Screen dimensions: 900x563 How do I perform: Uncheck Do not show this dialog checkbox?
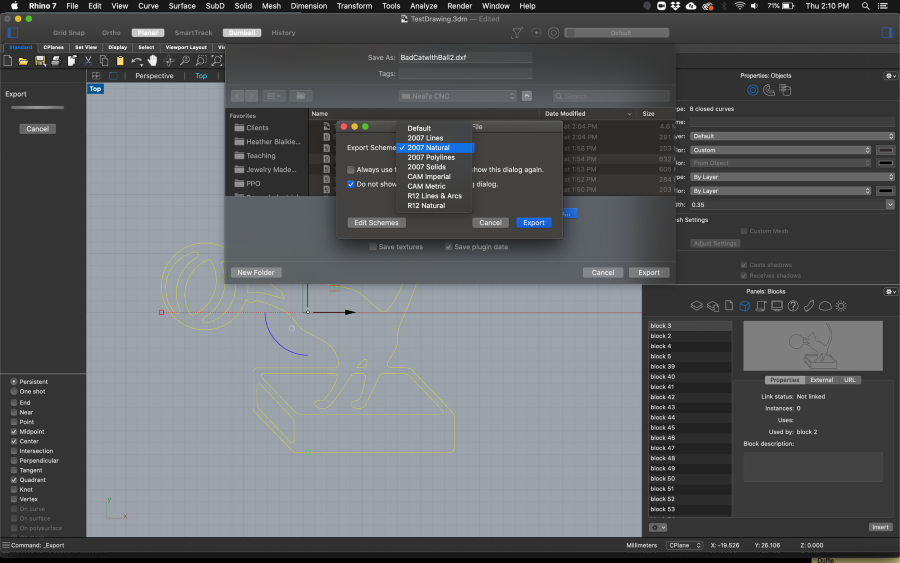tap(351, 184)
